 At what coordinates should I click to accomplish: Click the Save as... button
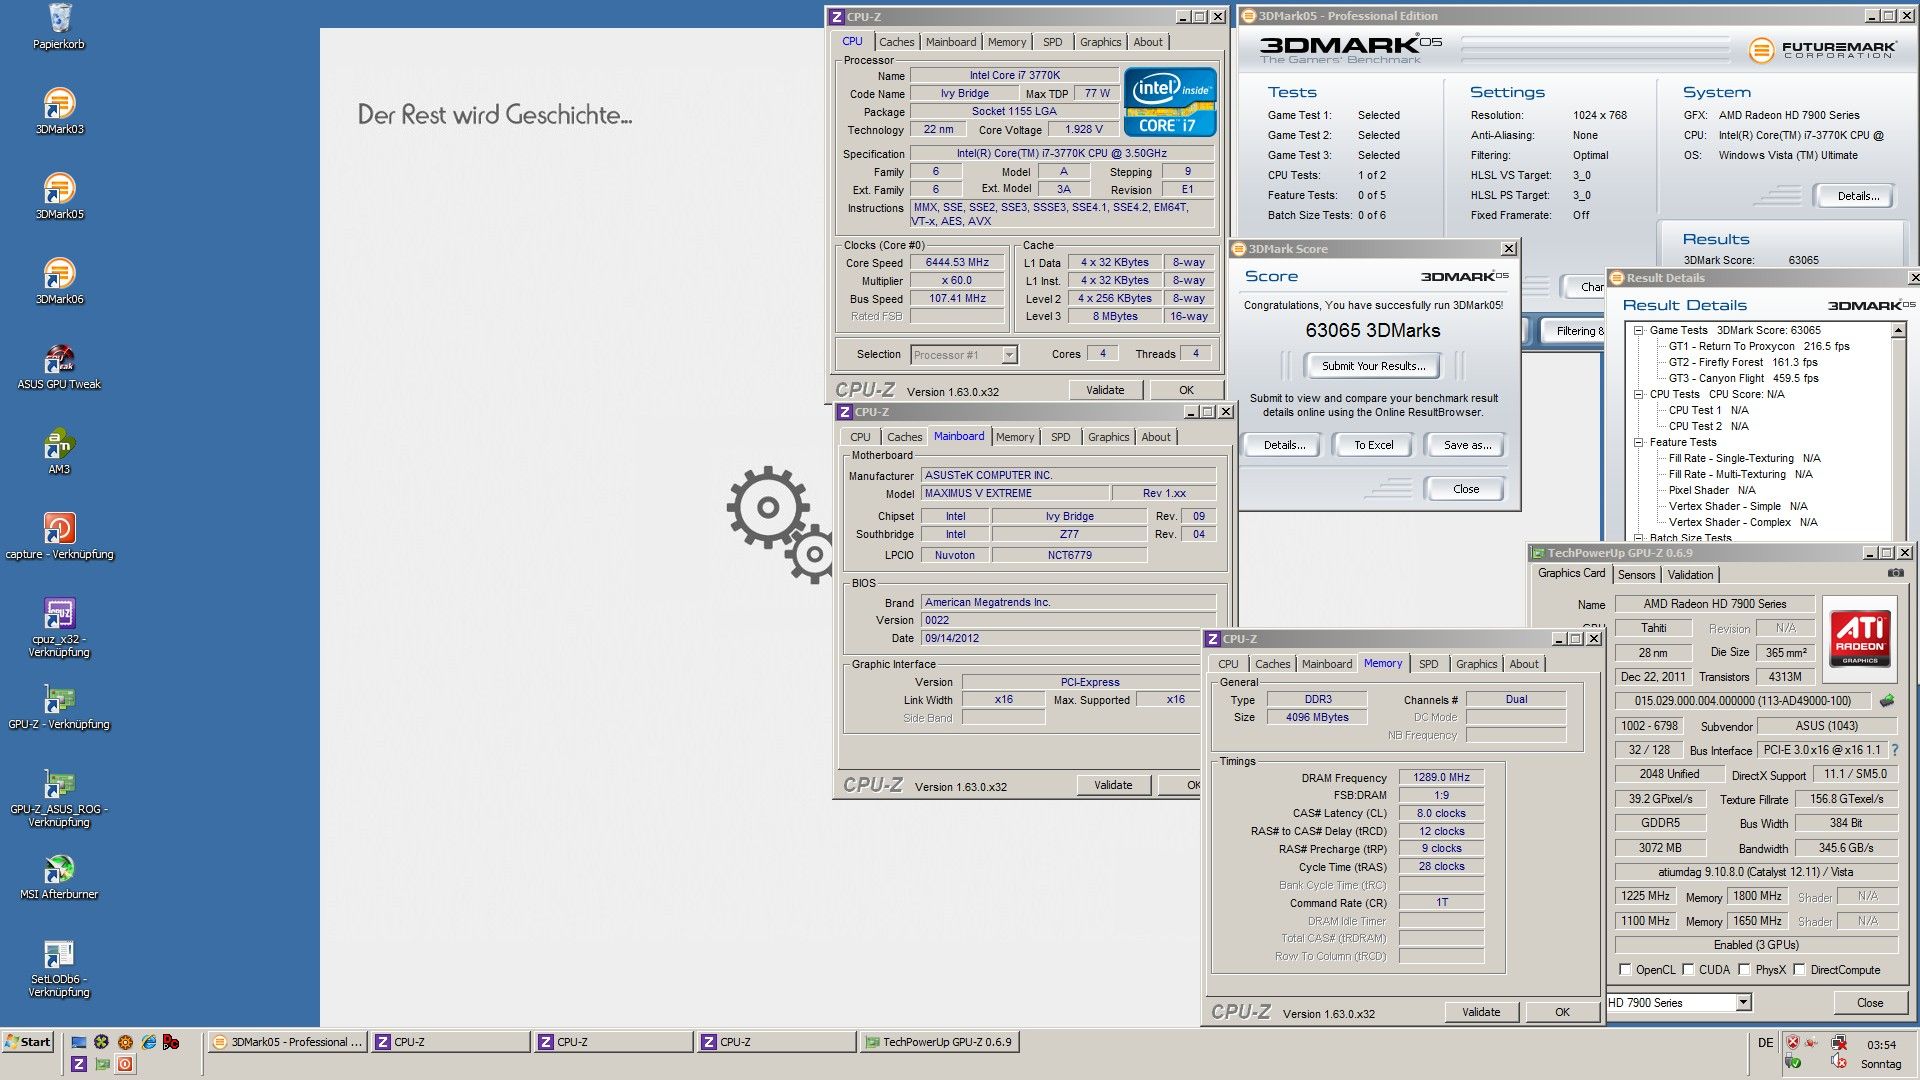click(x=1467, y=445)
